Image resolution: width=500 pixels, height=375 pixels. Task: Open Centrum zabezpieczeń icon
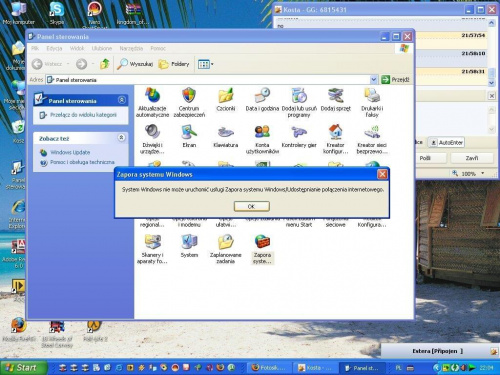(x=189, y=102)
